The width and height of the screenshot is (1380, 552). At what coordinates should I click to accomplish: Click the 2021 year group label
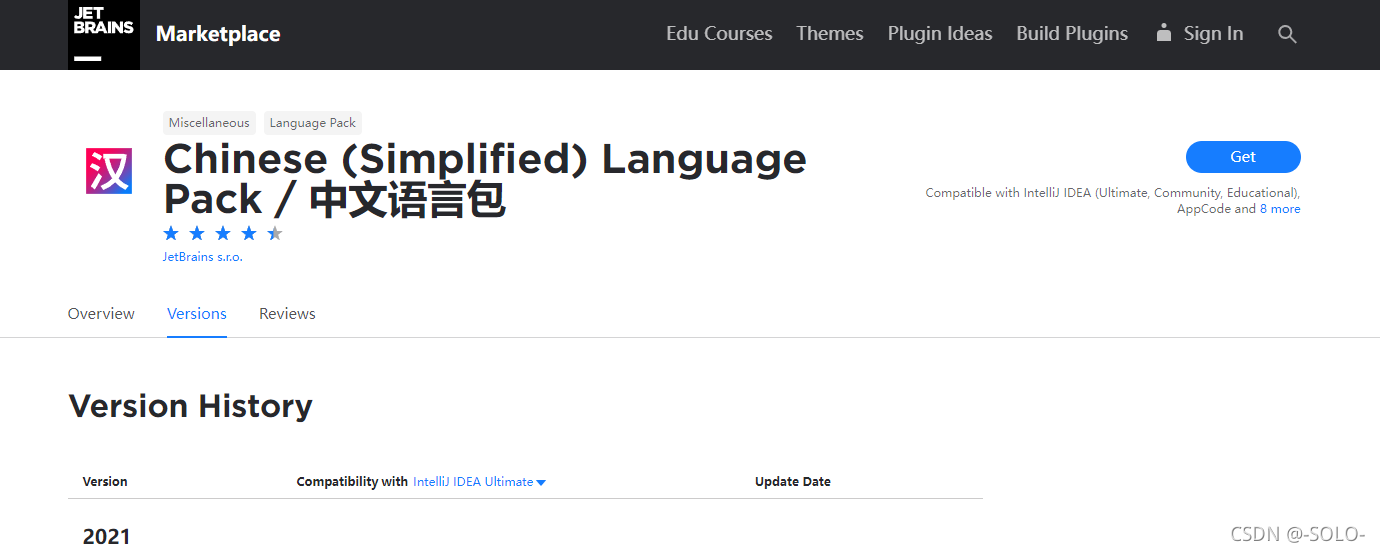107,536
